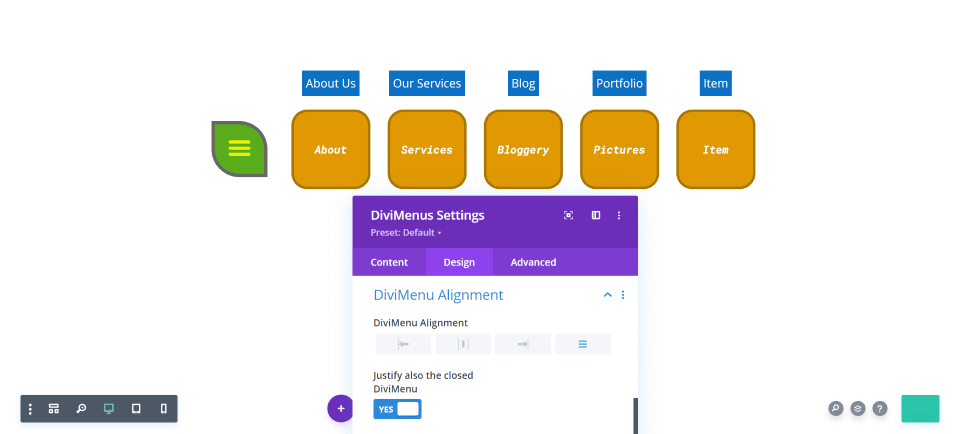Screen dimensions: 960x434
Task: Click the Our Services blue tooltip label
Action: click(427, 83)
